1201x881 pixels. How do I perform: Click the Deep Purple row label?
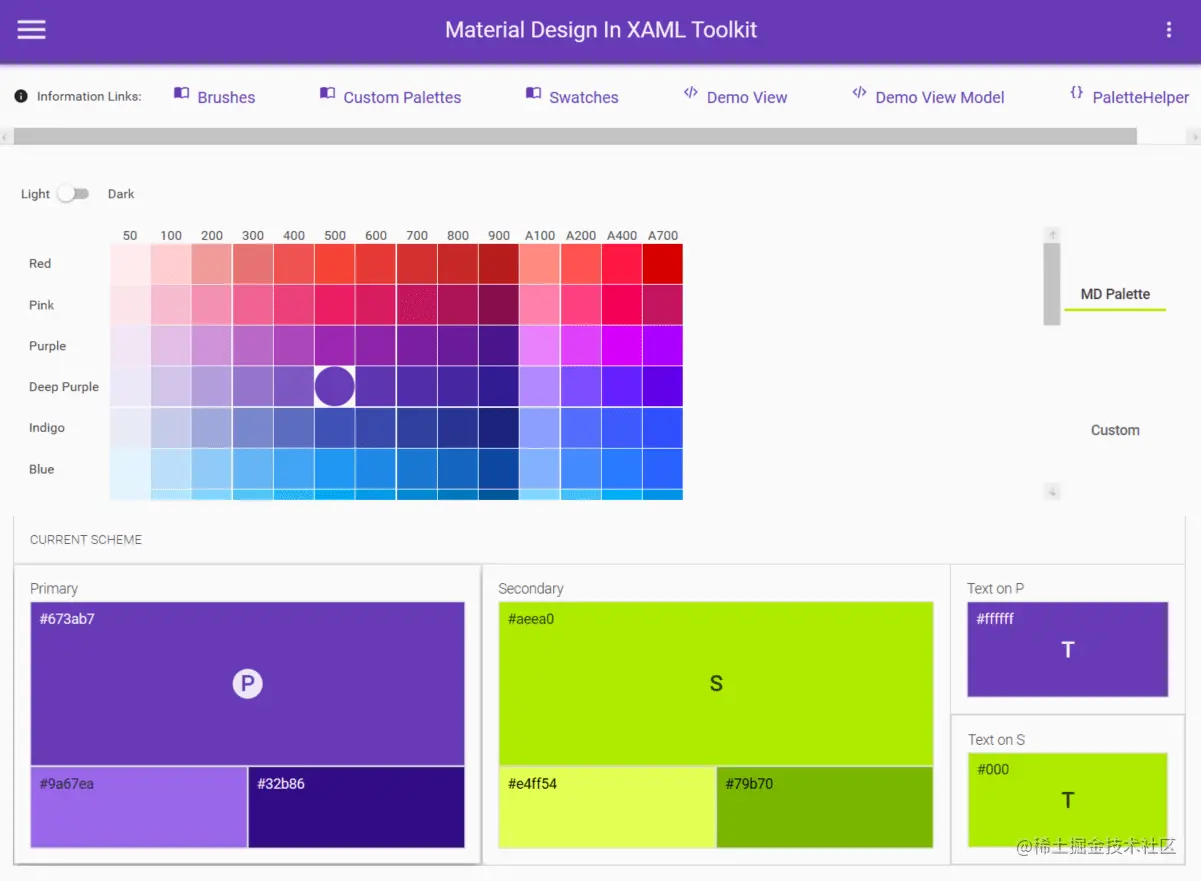64,387
